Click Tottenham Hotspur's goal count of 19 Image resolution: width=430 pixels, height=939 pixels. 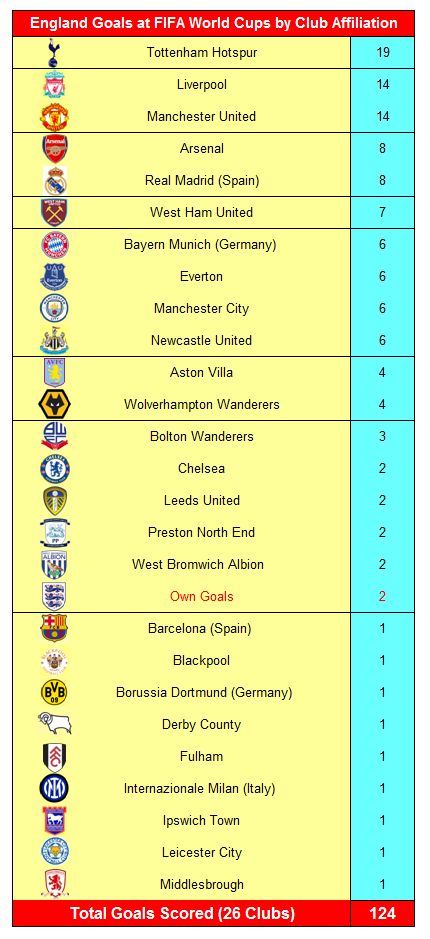(x=383, y=53)
